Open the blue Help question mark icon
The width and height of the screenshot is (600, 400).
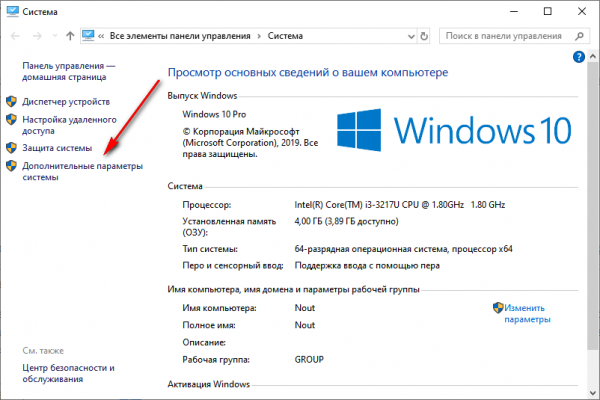click(579, 57)
